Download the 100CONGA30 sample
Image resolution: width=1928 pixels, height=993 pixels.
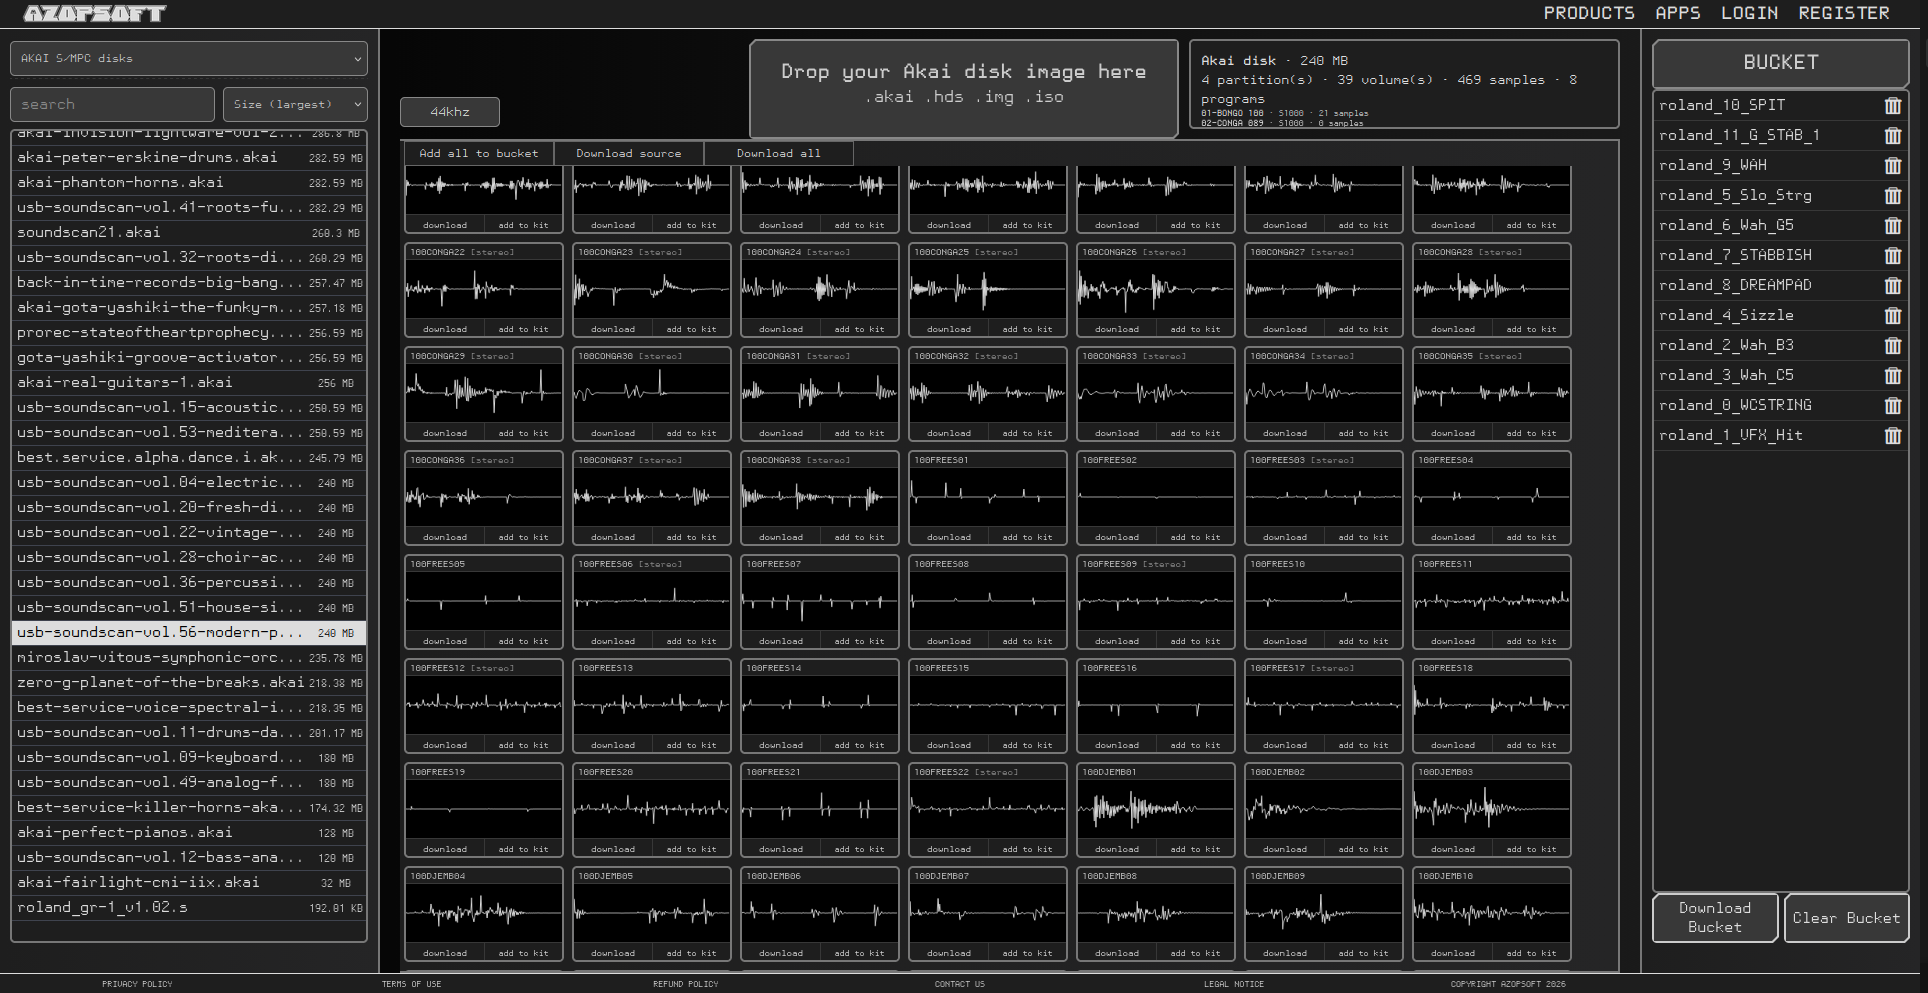coord(613,433)
